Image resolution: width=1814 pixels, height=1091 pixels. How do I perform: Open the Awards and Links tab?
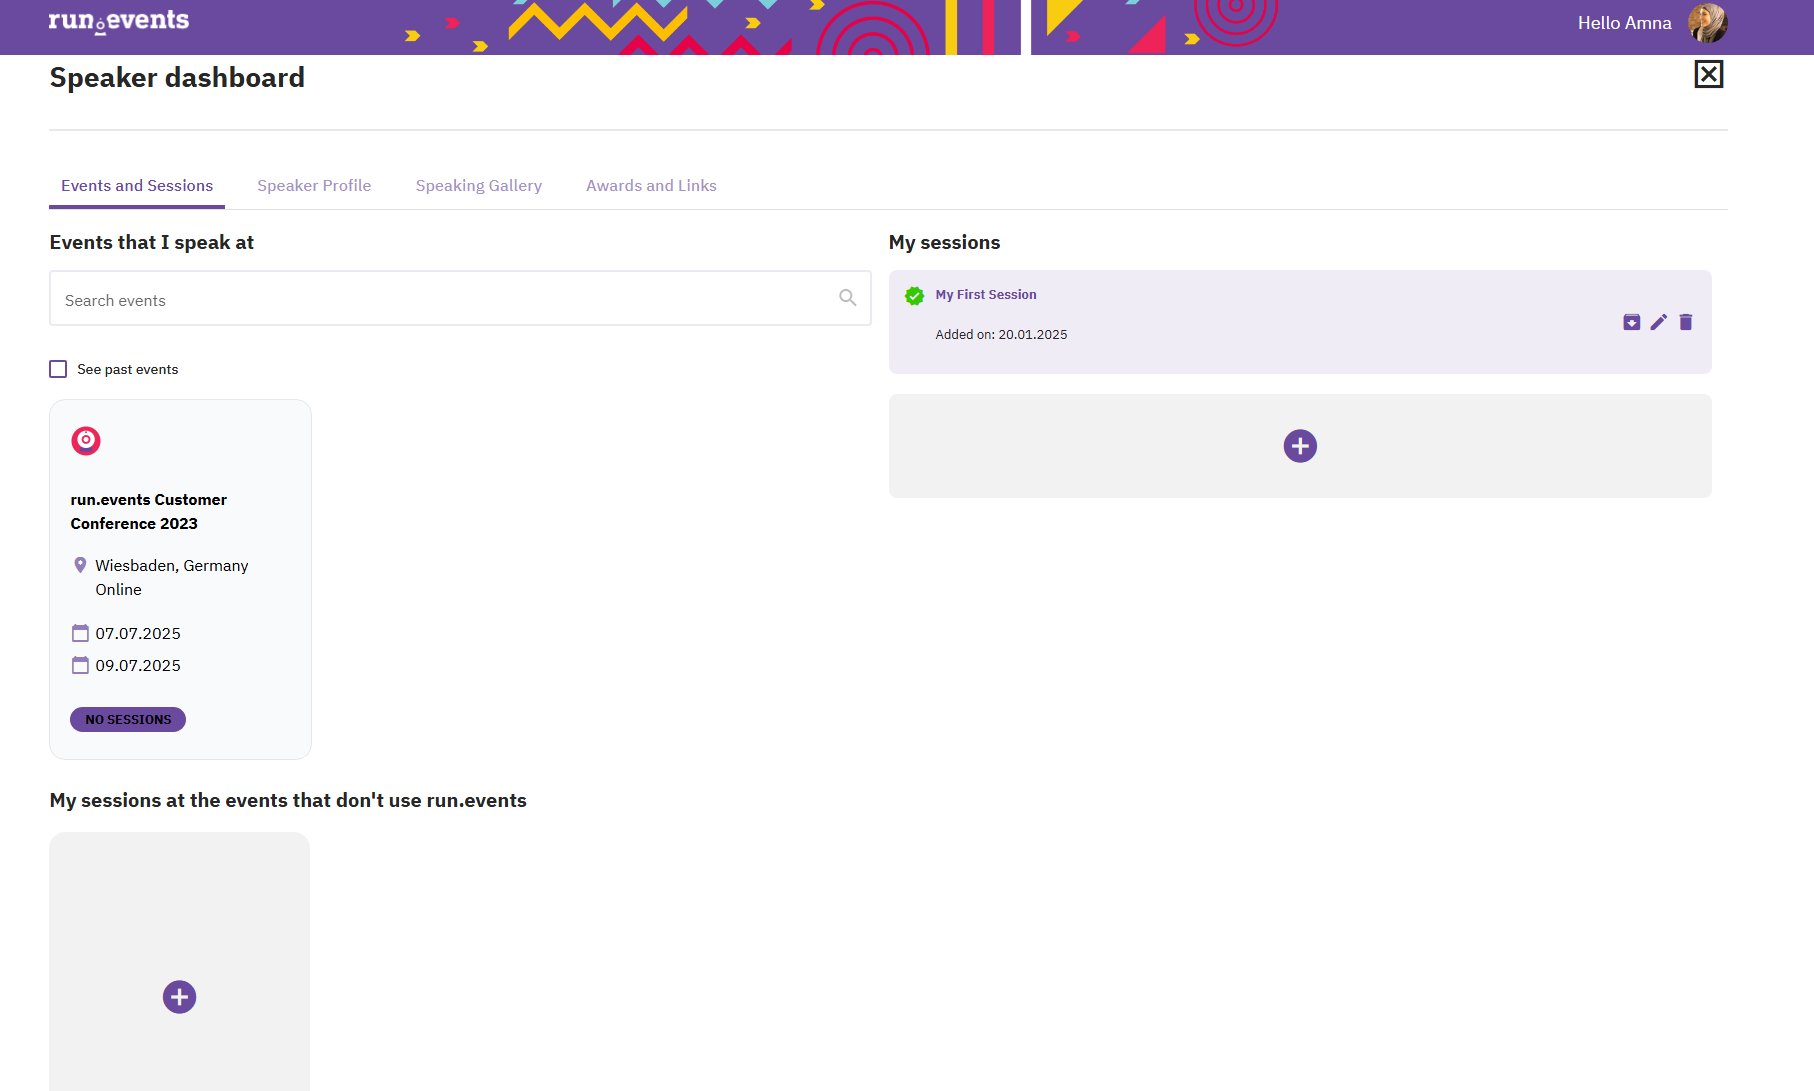pos(651,186)
